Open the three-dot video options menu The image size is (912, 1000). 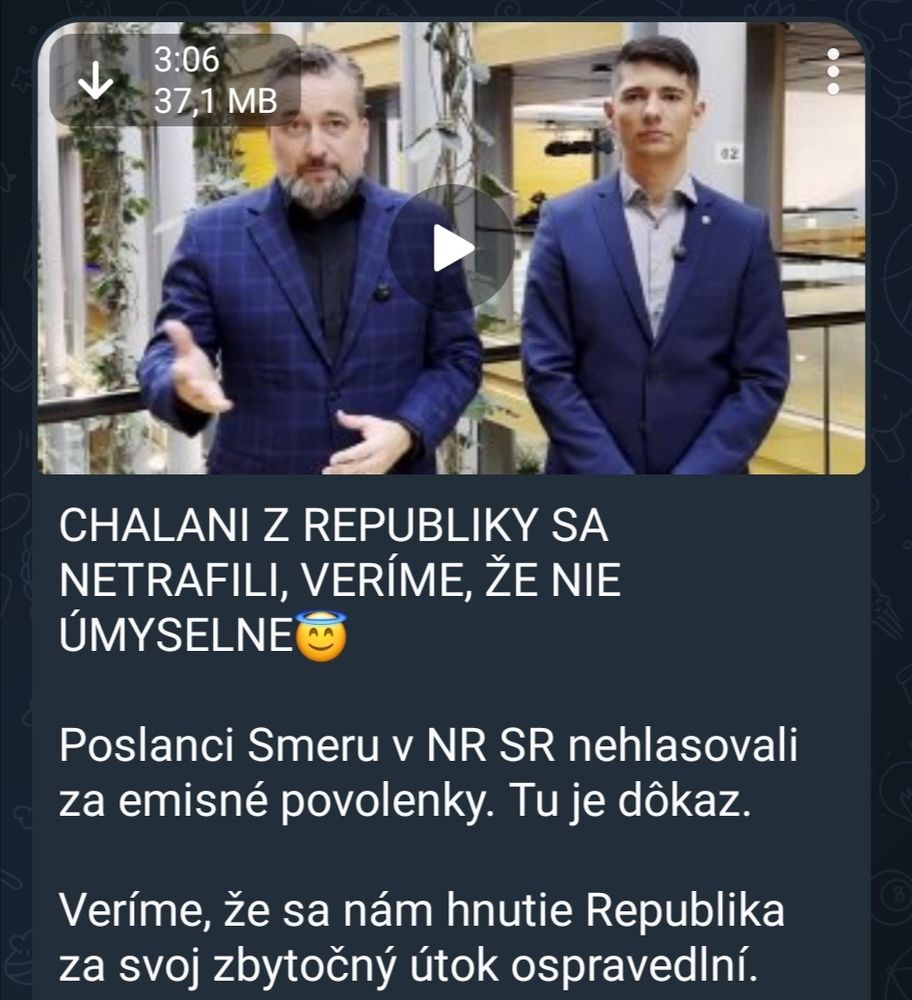[833, 71]
